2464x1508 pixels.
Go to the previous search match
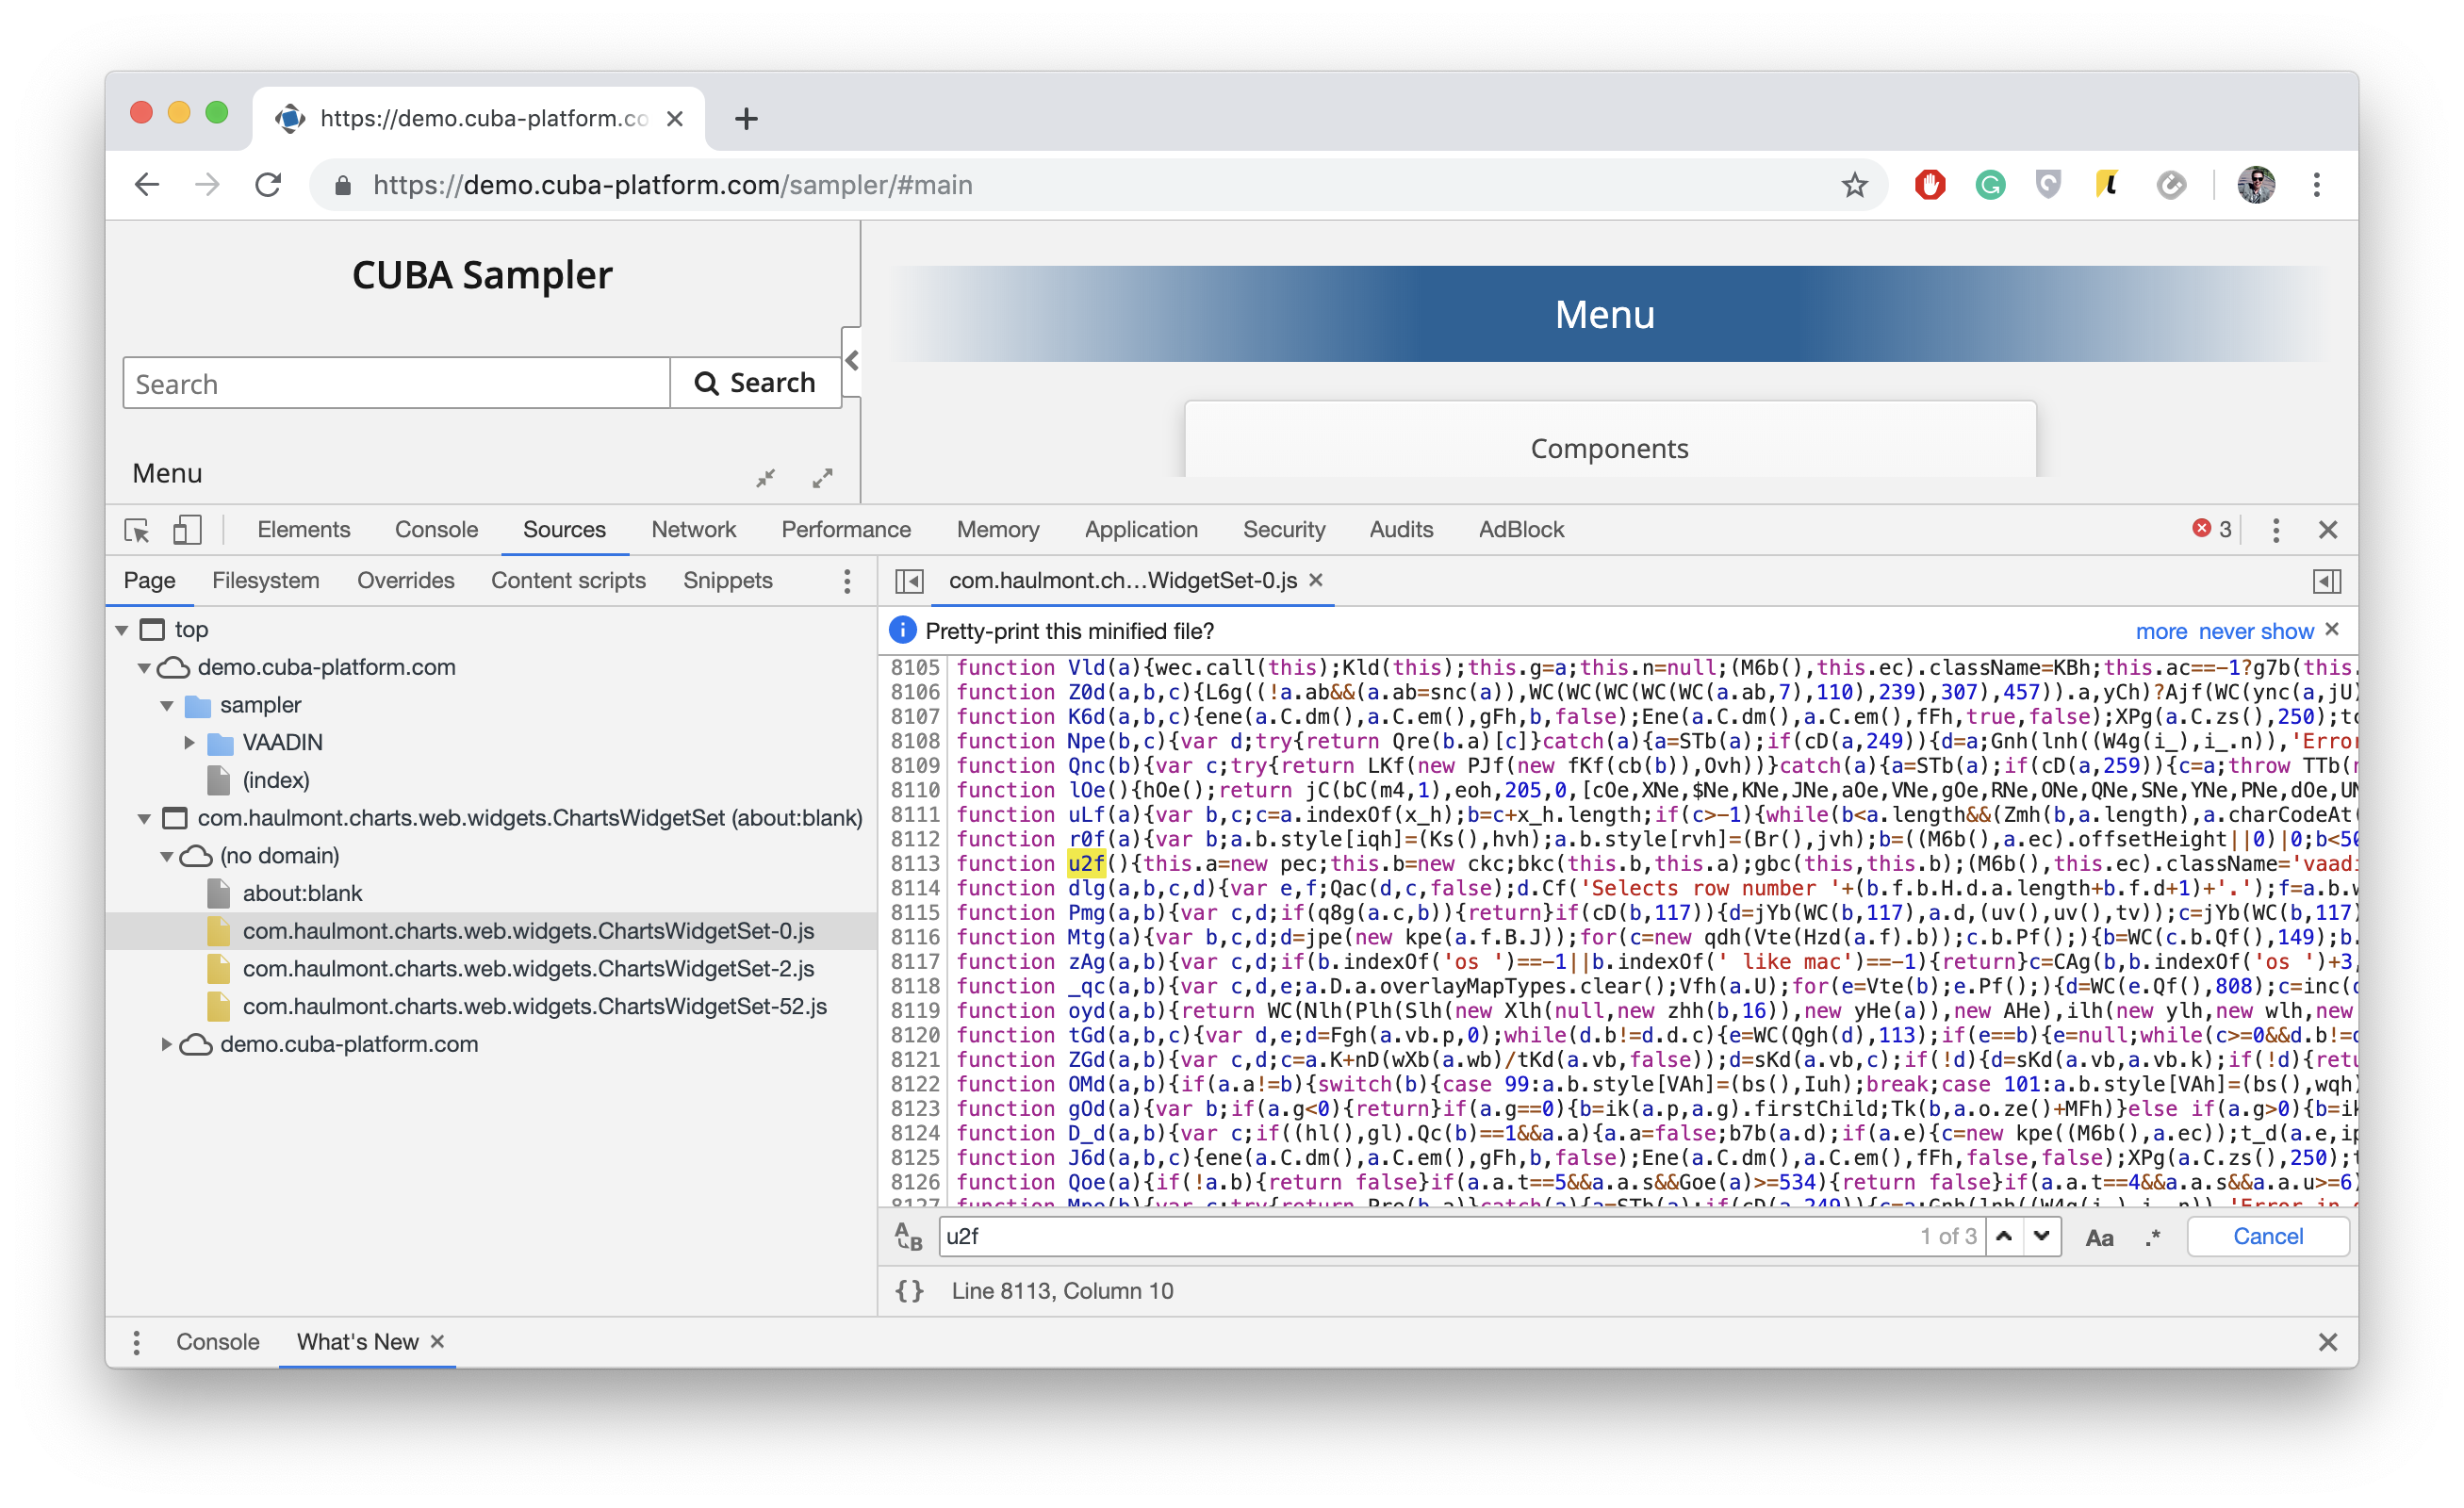pyautogui.click(x=2004, y=1237)
